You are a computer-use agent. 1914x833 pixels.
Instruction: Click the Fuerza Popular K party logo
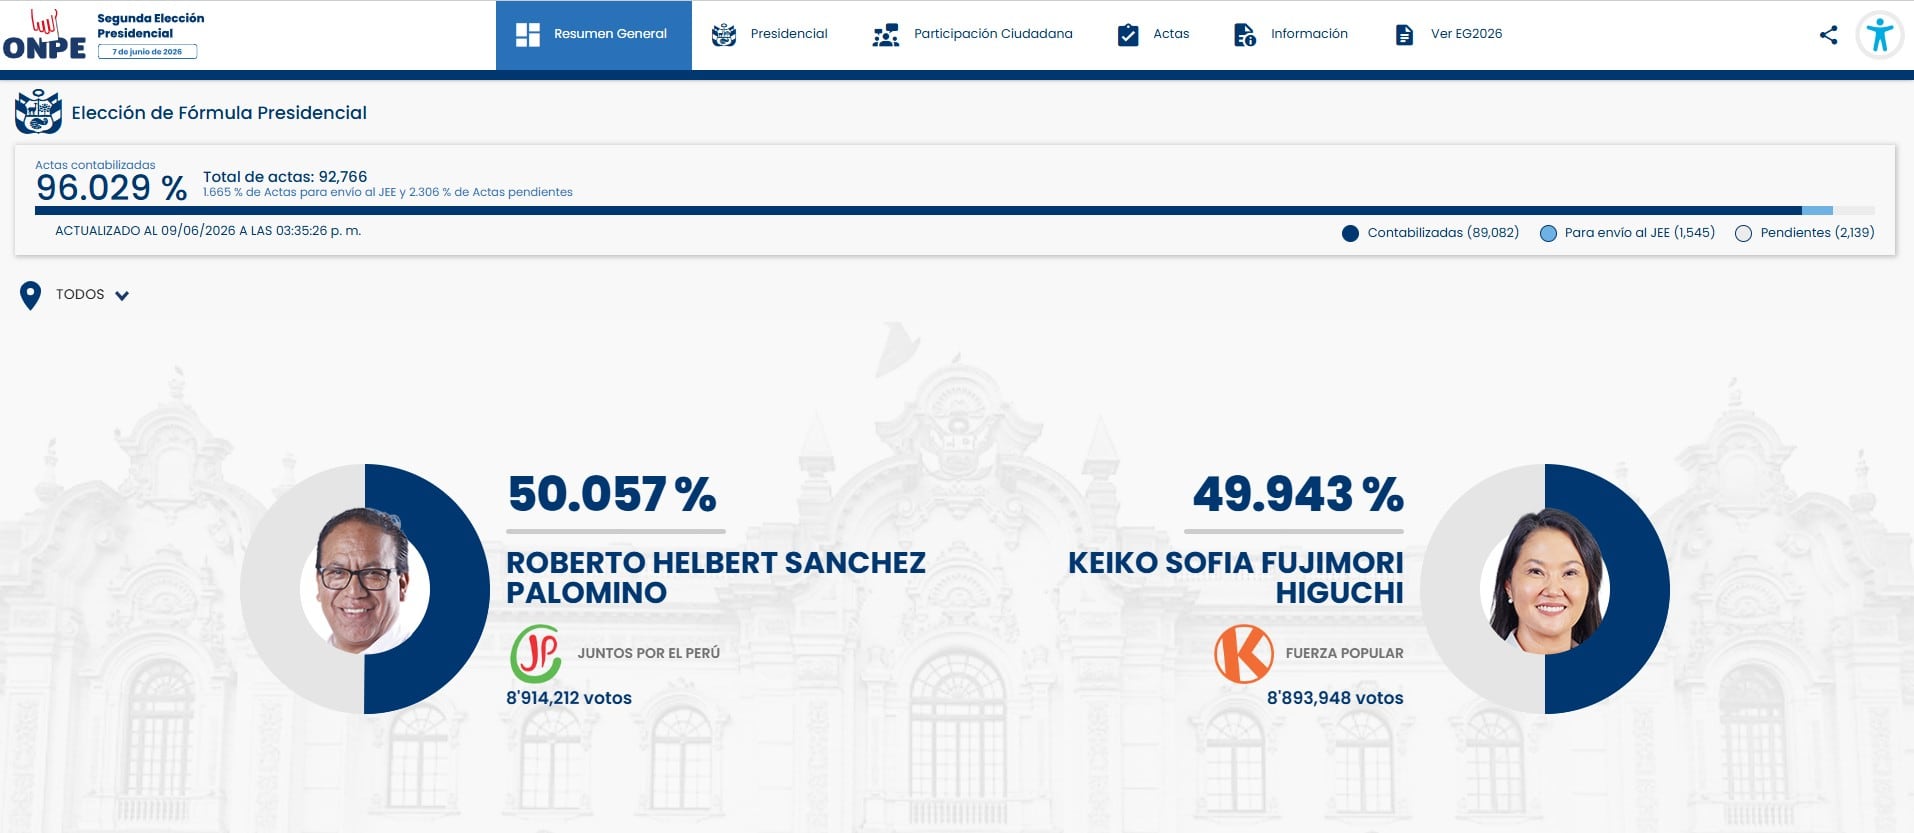click(1244, 654)
